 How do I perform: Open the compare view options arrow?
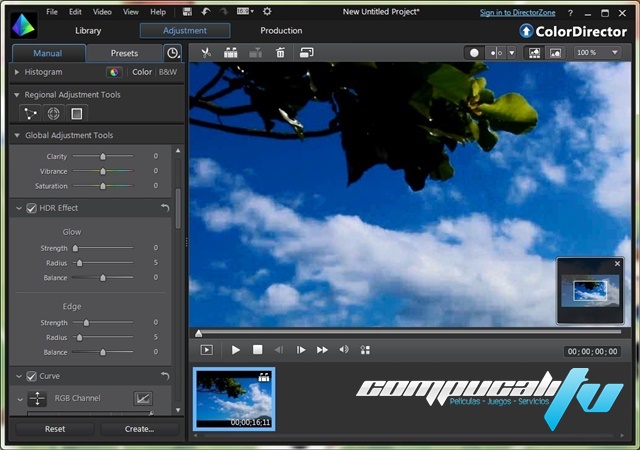tap(511, 53)
